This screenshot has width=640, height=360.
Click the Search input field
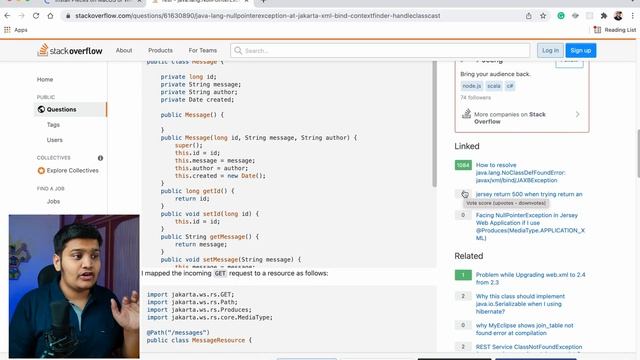(x=380, y=51)
